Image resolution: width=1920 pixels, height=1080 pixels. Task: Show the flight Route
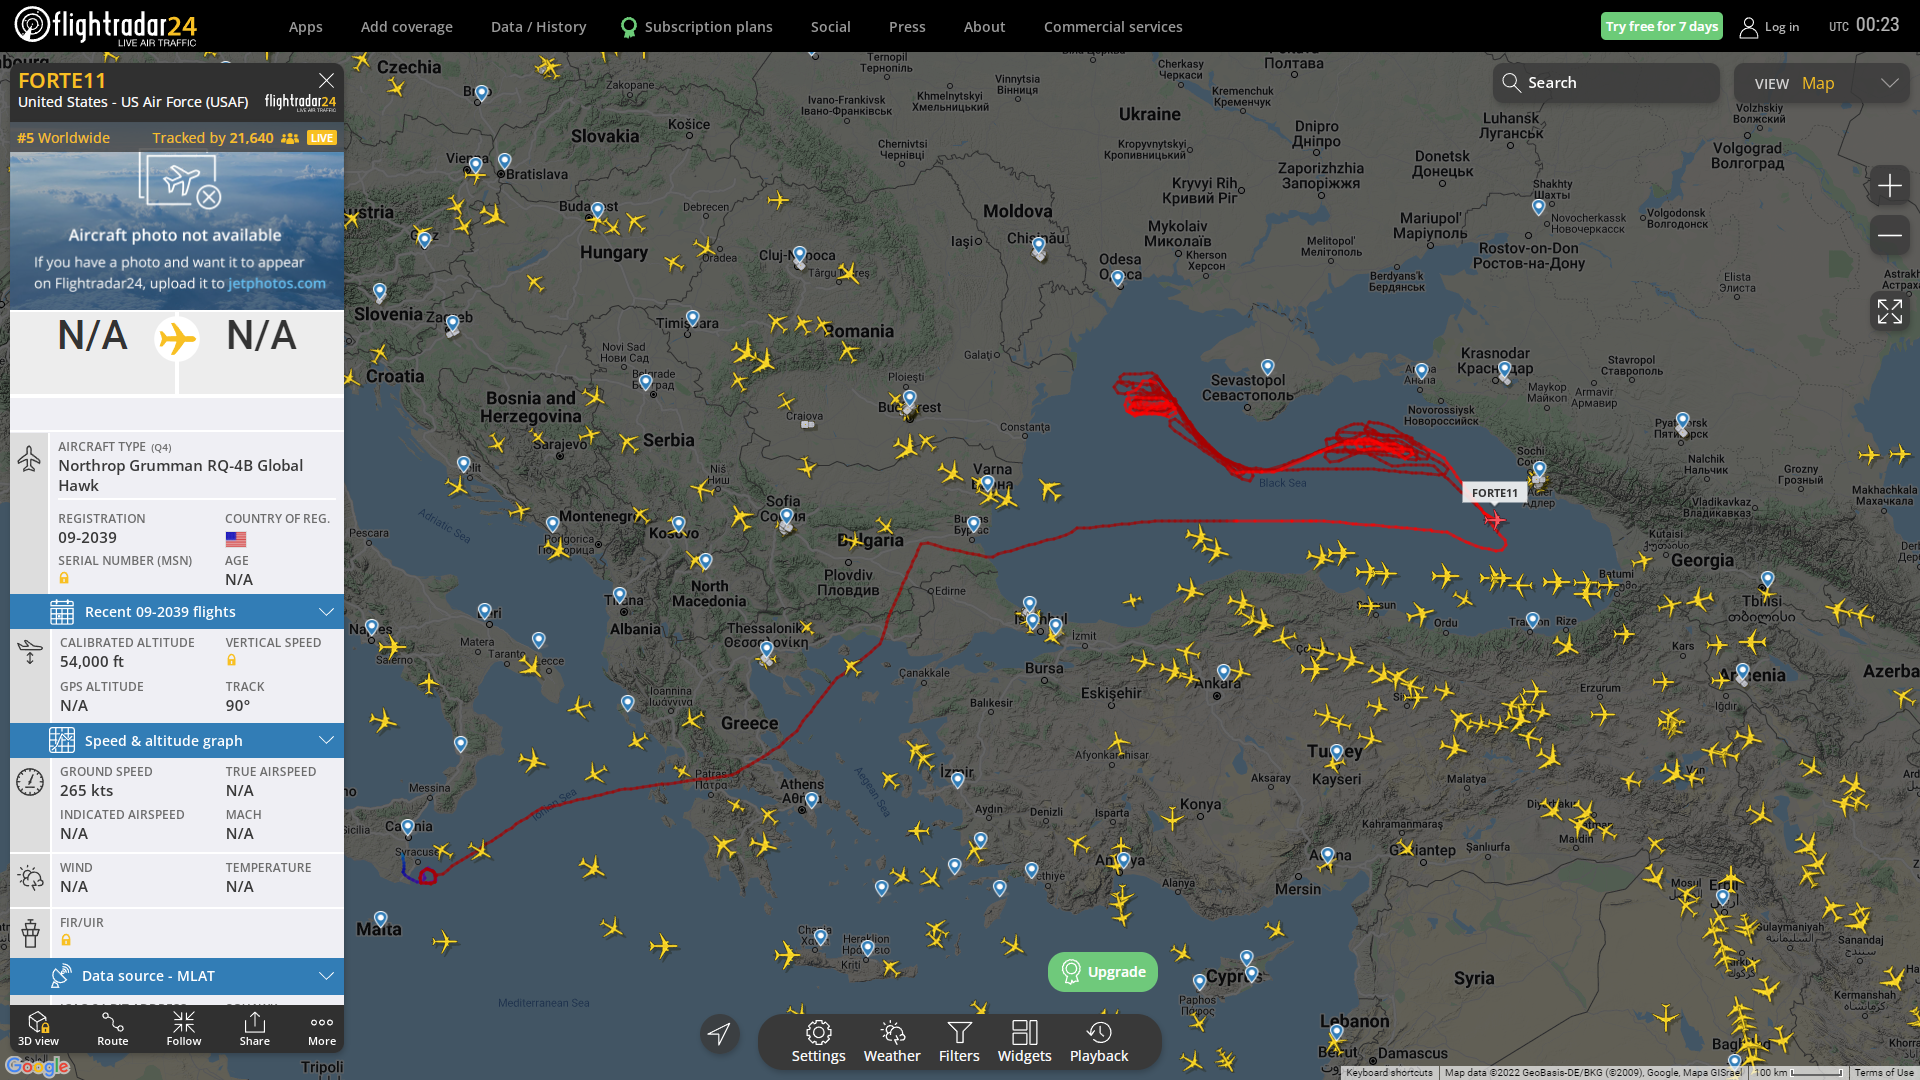click(113, 1028)
